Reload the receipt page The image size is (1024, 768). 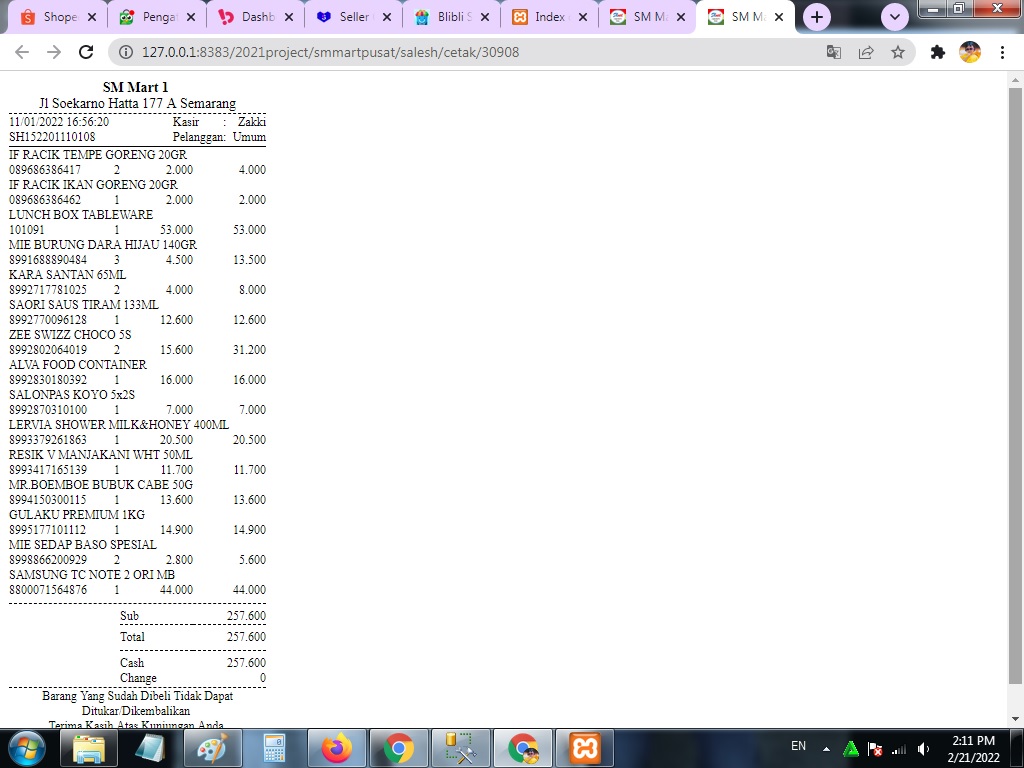pyautogui.click(x=86, y=52)
